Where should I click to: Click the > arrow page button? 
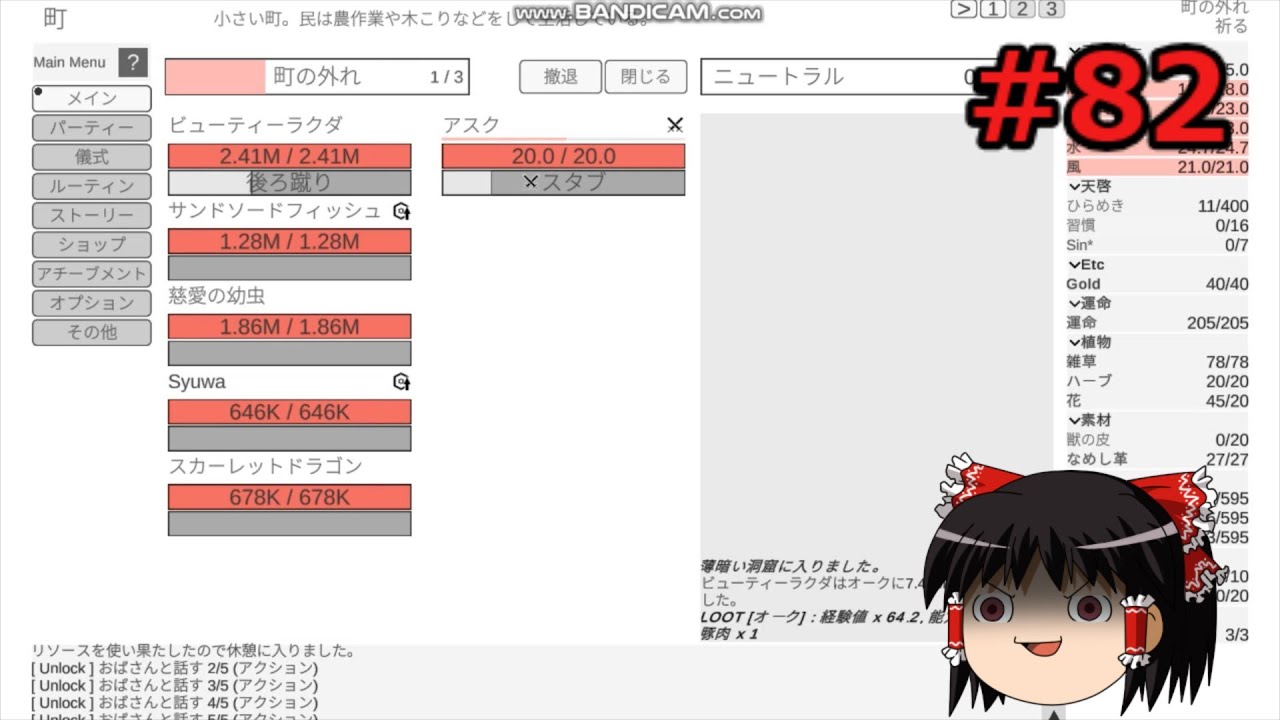click(963, 9)
